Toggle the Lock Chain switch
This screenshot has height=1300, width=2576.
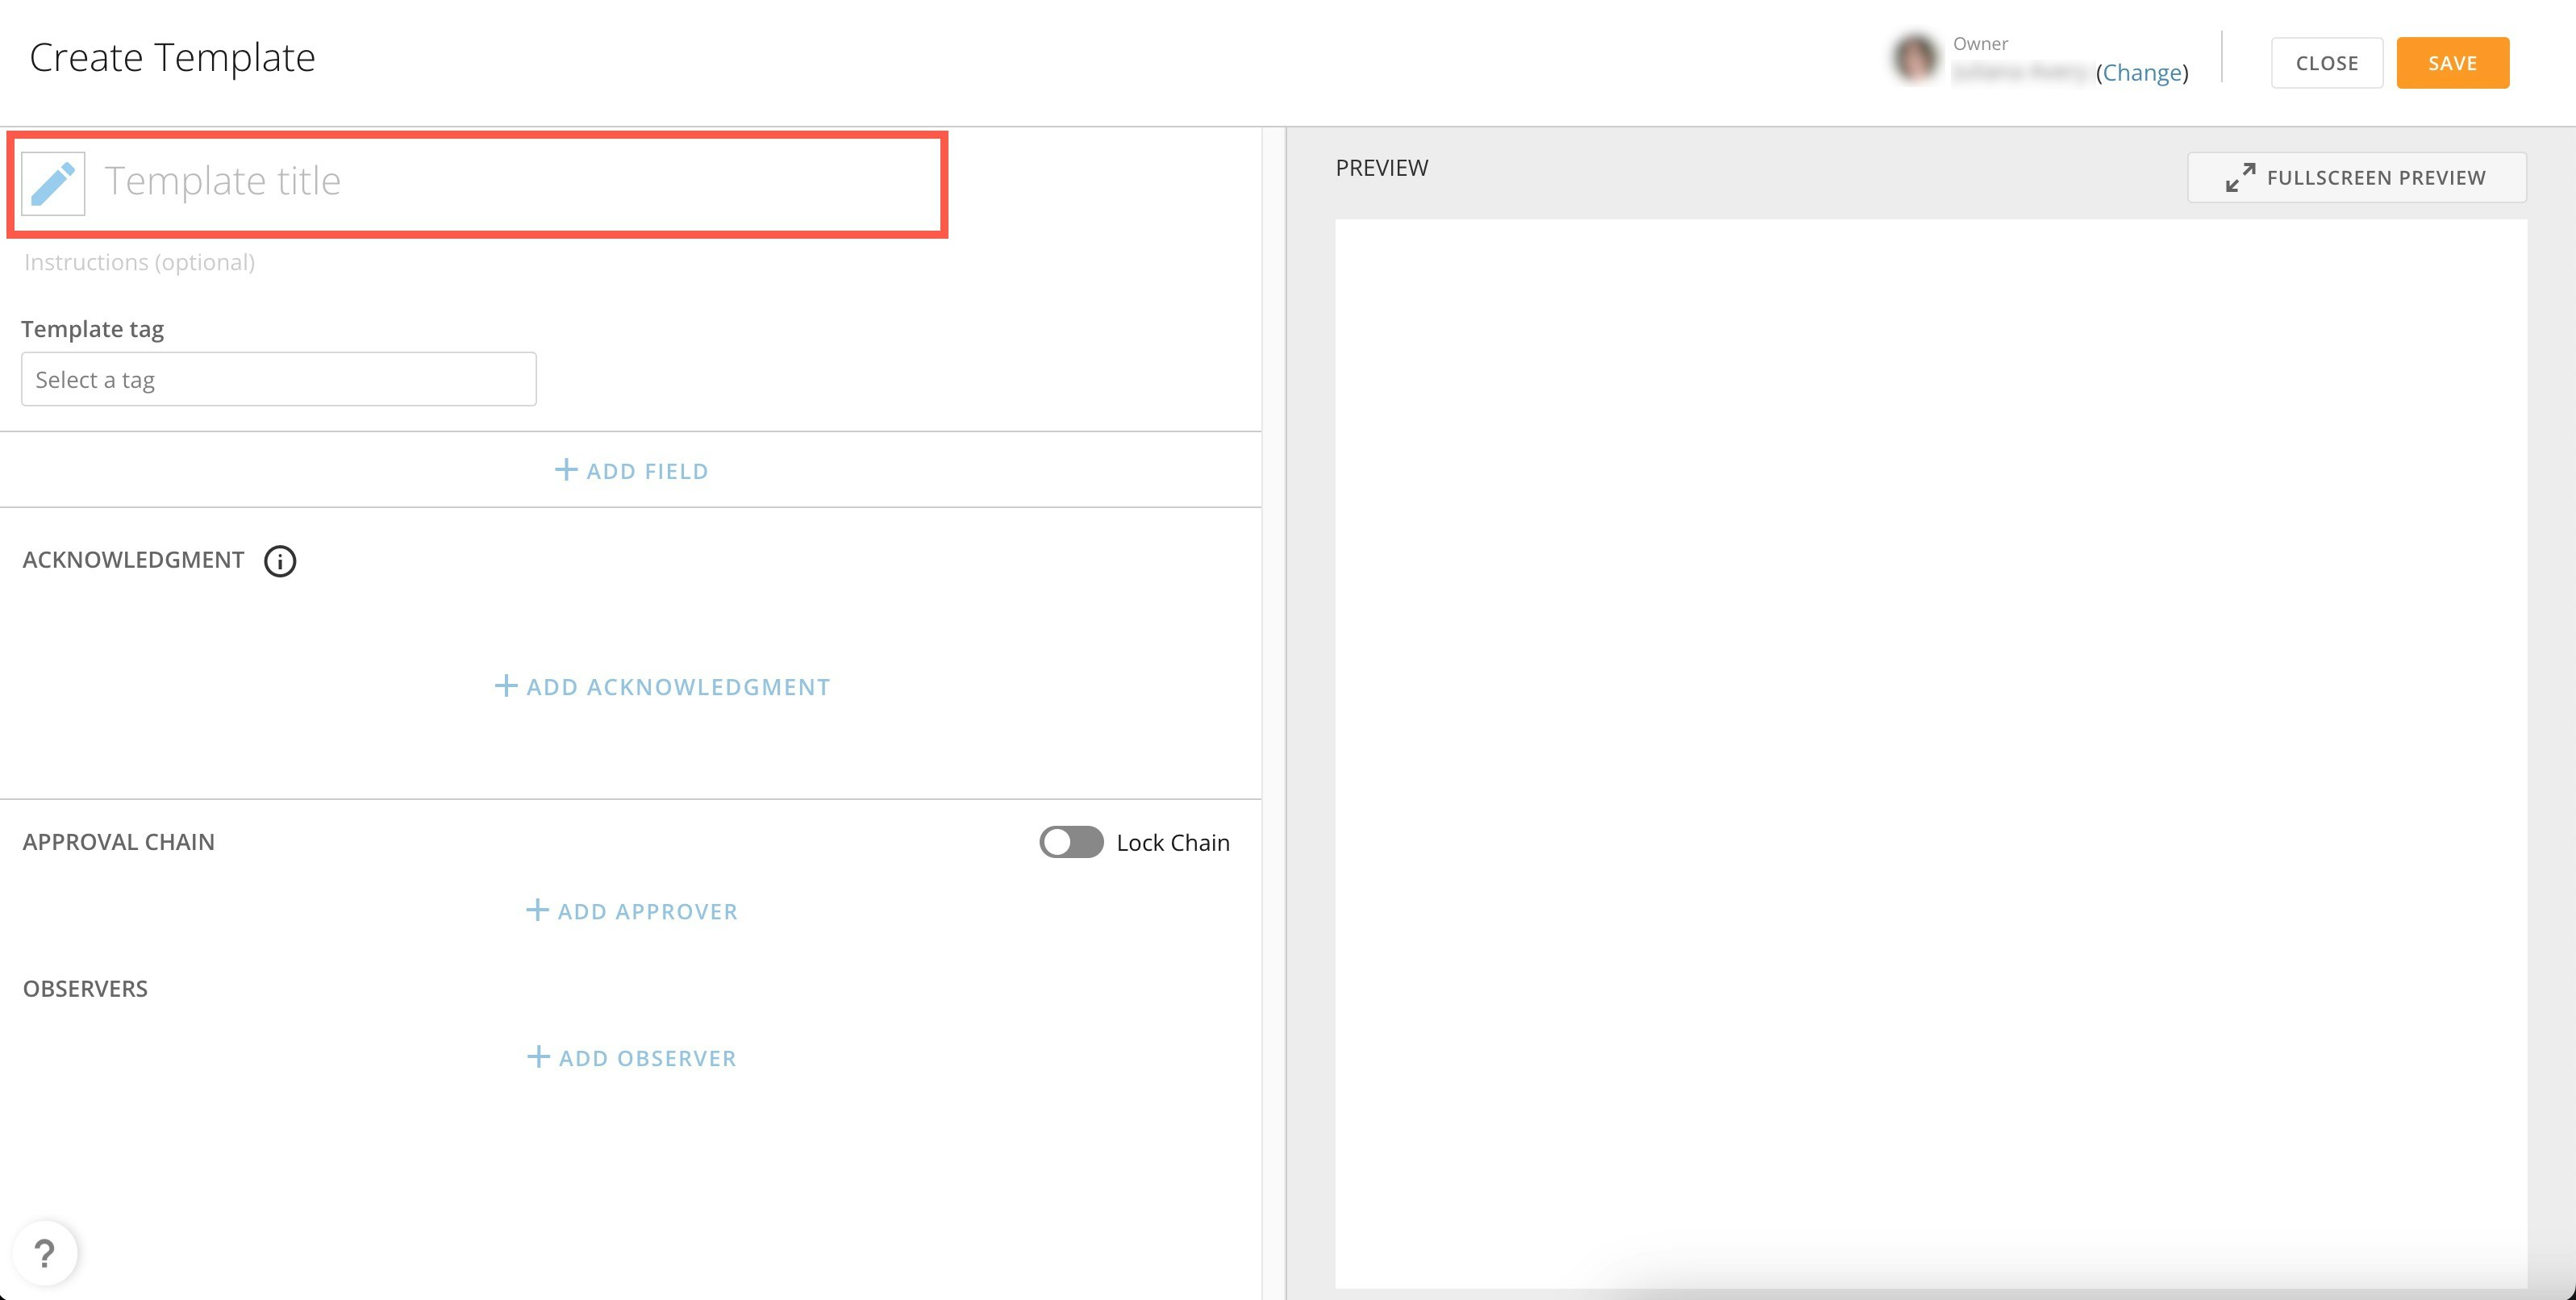(1071, 842)
